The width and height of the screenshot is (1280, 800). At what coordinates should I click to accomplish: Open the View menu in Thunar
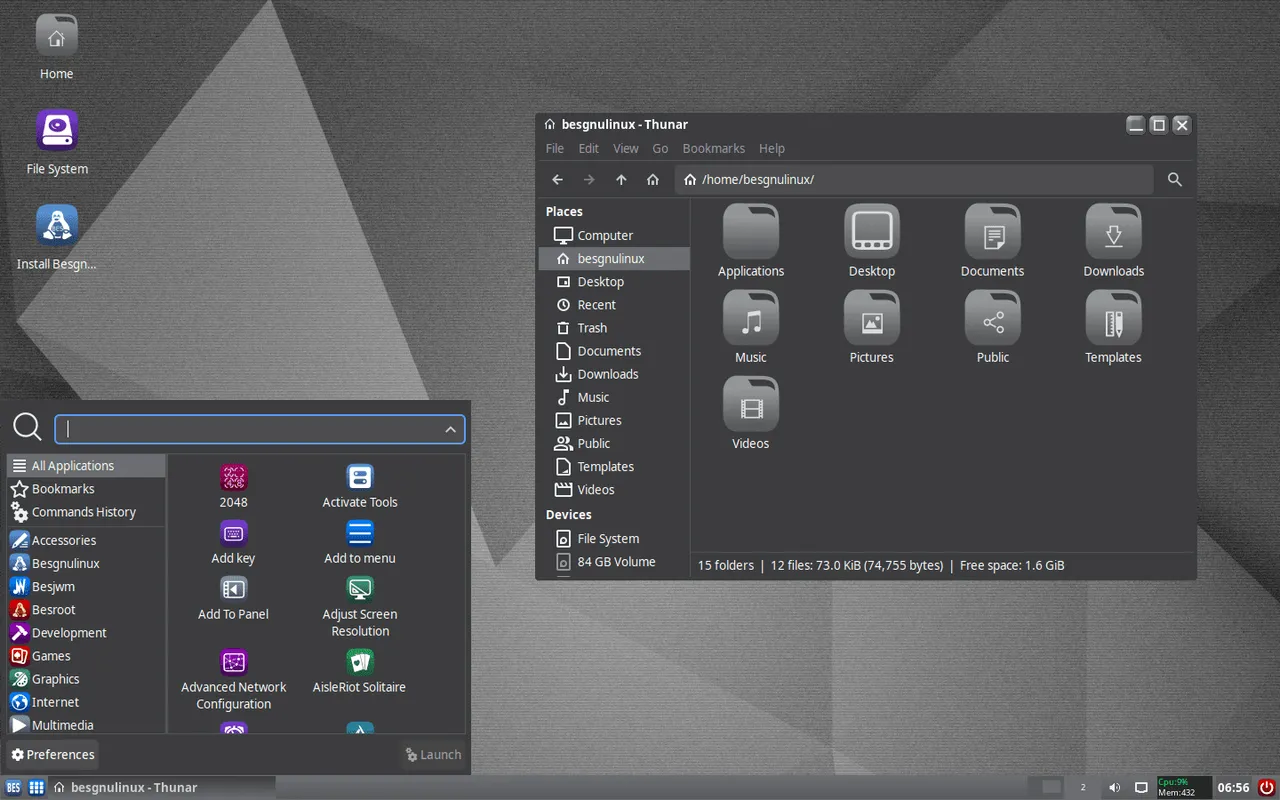pos(625,148)
